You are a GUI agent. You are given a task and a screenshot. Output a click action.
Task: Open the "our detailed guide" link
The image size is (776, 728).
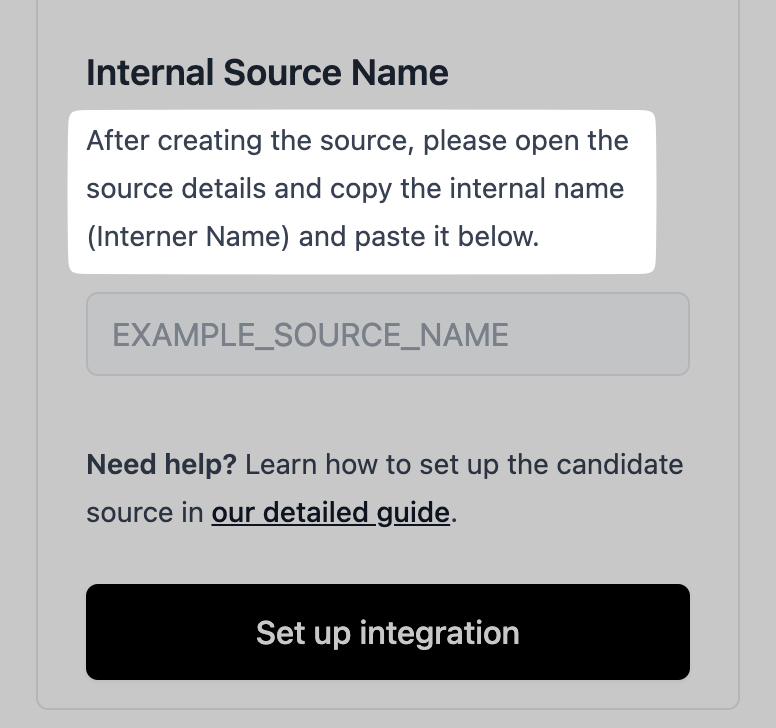[x=330, y=513]
